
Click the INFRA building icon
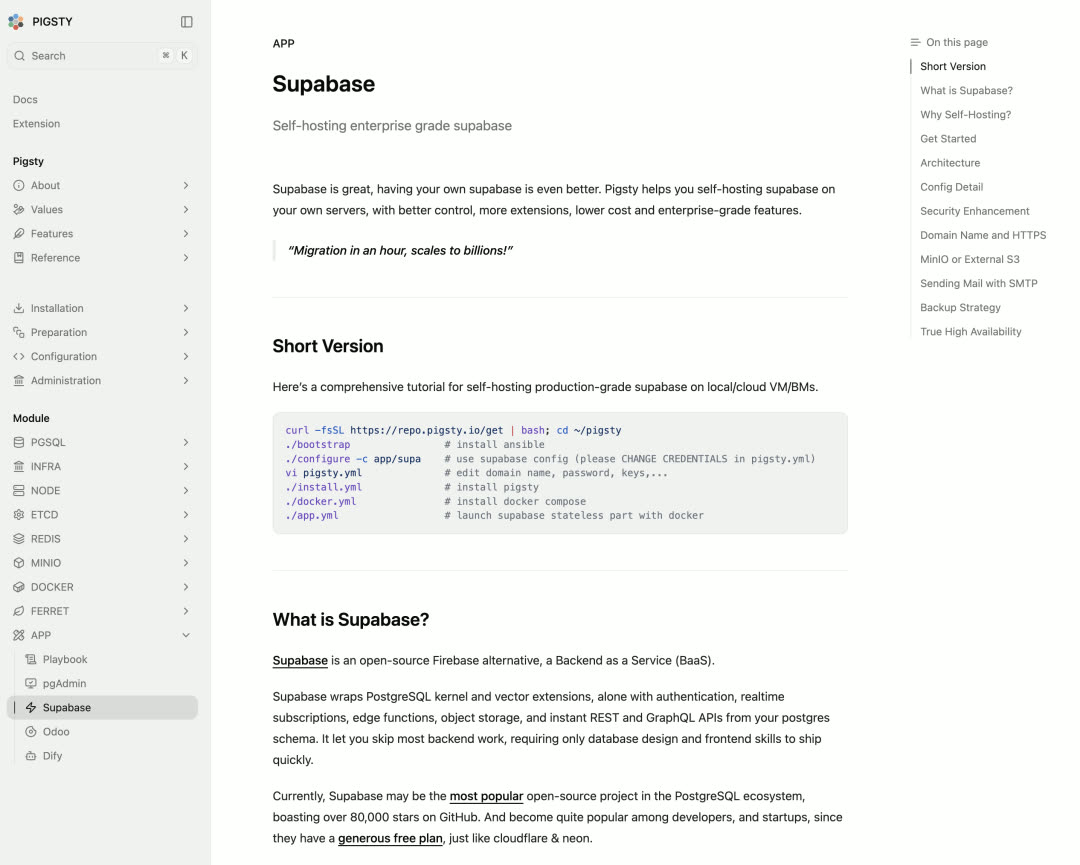click(x=19, y=467)
